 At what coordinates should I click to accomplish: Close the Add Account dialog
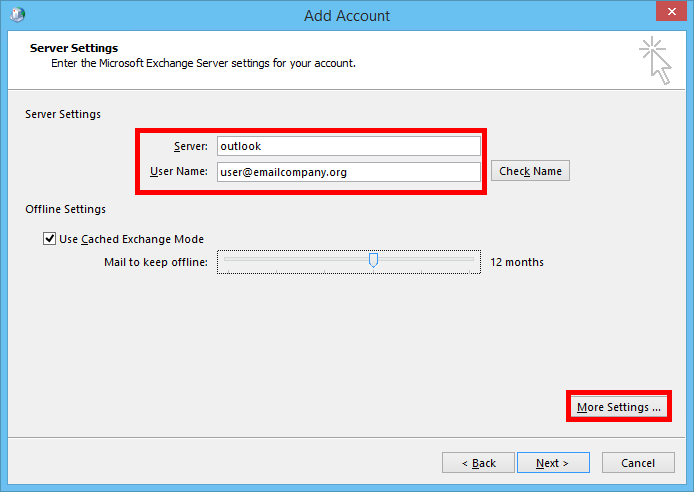[x=671, y=12]
